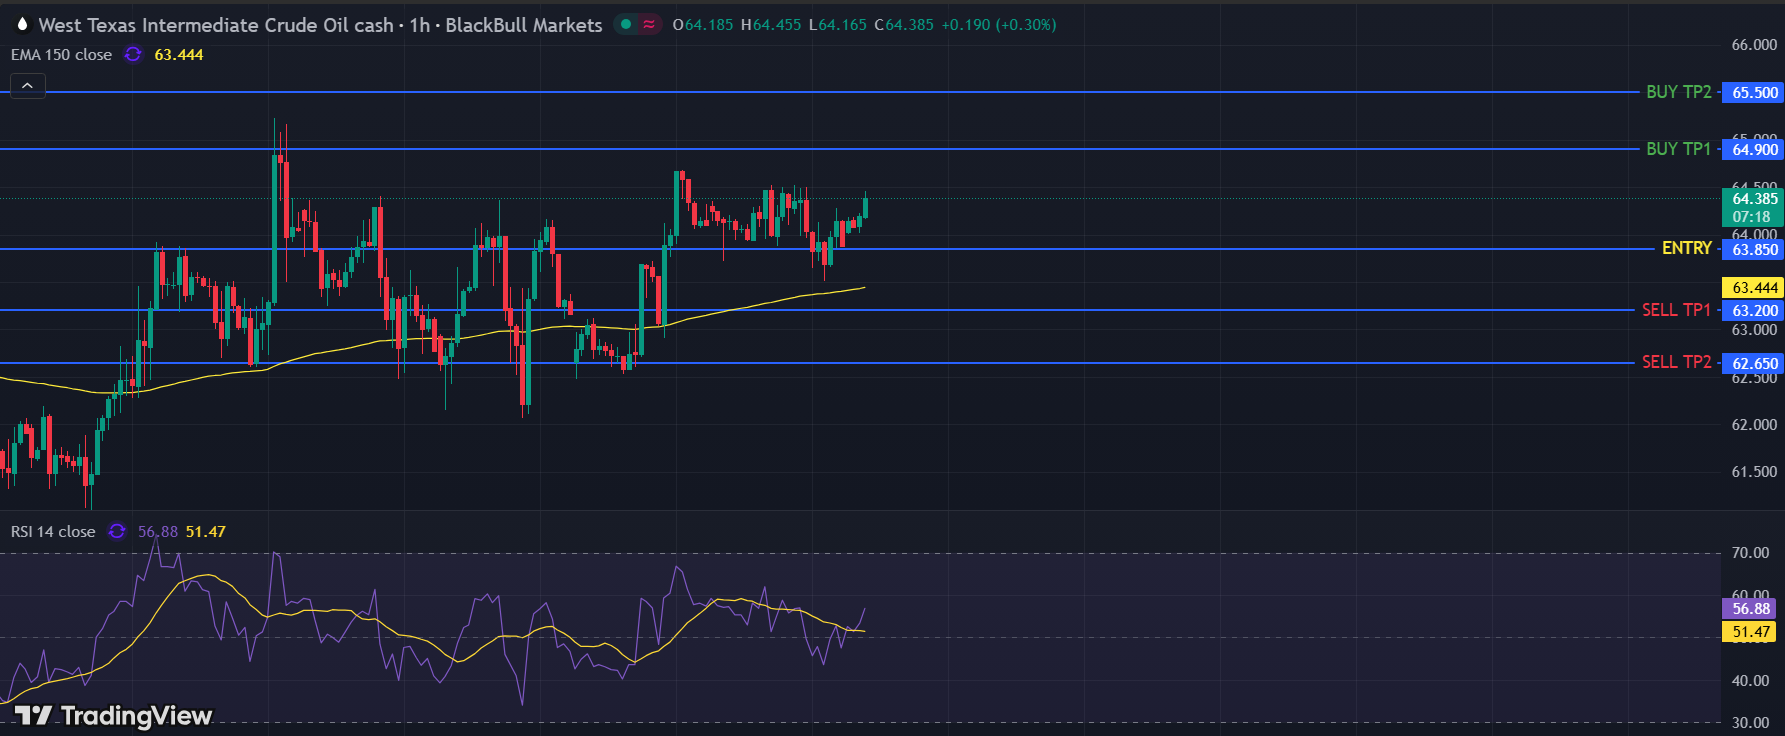Image resolution: width=1785 pixels, height=736 pixels.
Task: Click the purple 56.88 RSI axis label
Action: click(1751, 608)
